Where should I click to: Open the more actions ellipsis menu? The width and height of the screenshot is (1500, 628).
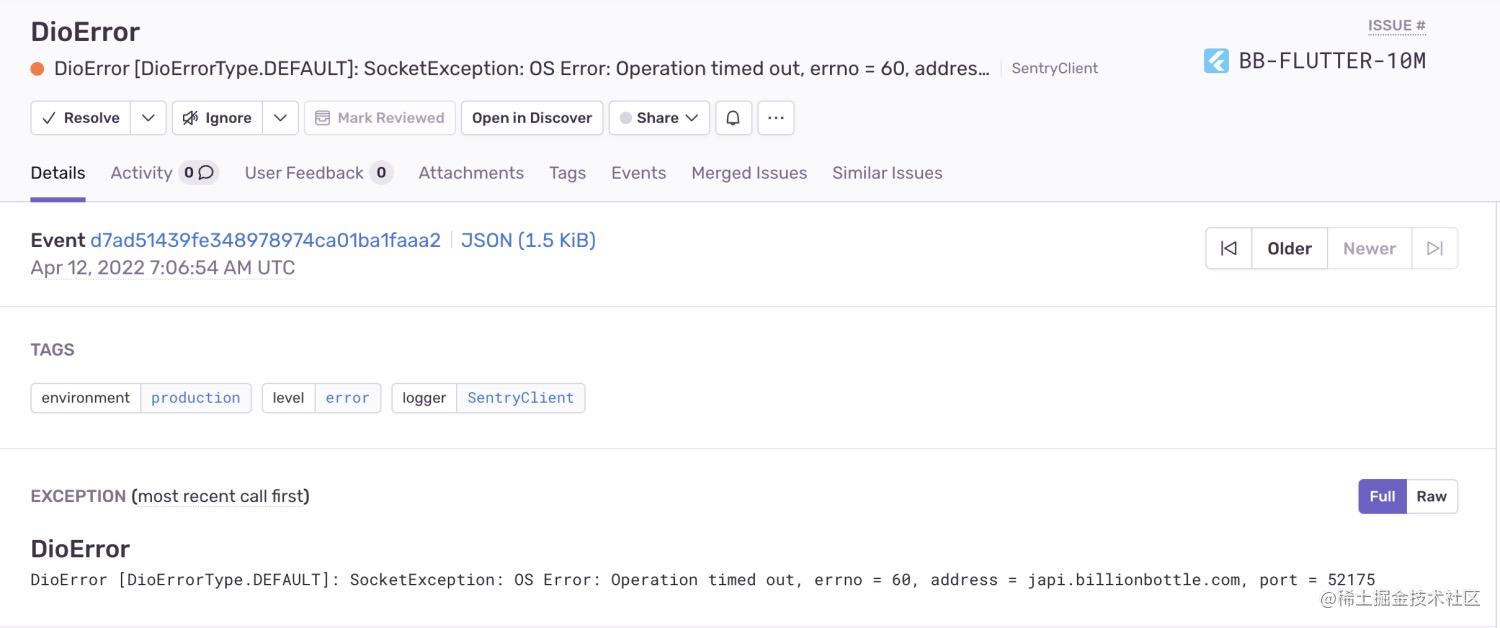(776, 118)
